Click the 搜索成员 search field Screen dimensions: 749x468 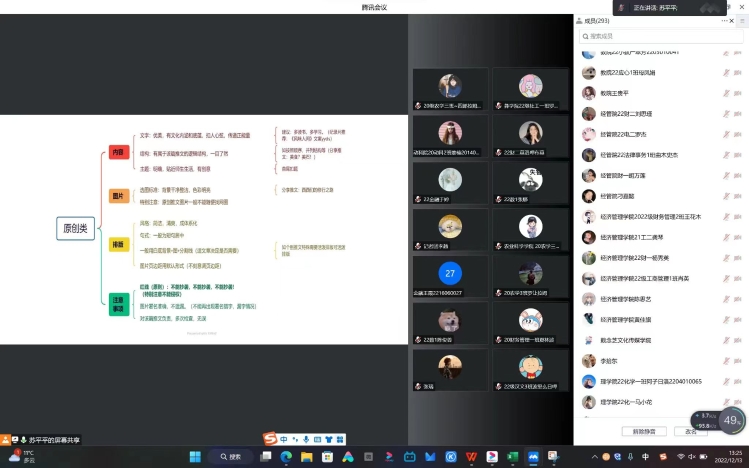661,36
